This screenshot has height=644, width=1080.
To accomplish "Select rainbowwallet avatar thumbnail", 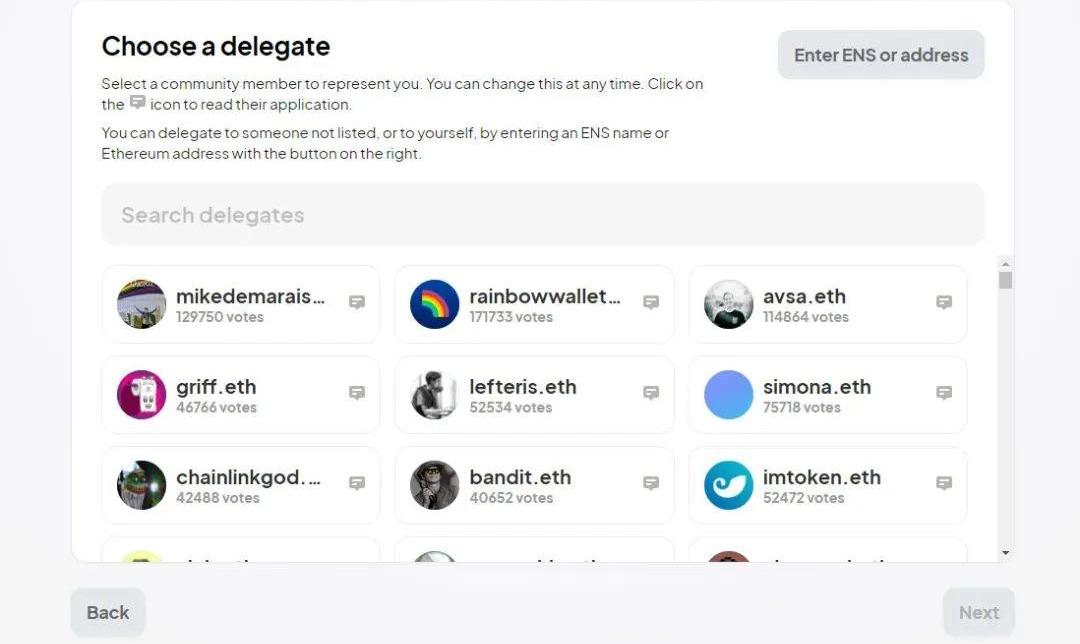I will click(435, 304).
